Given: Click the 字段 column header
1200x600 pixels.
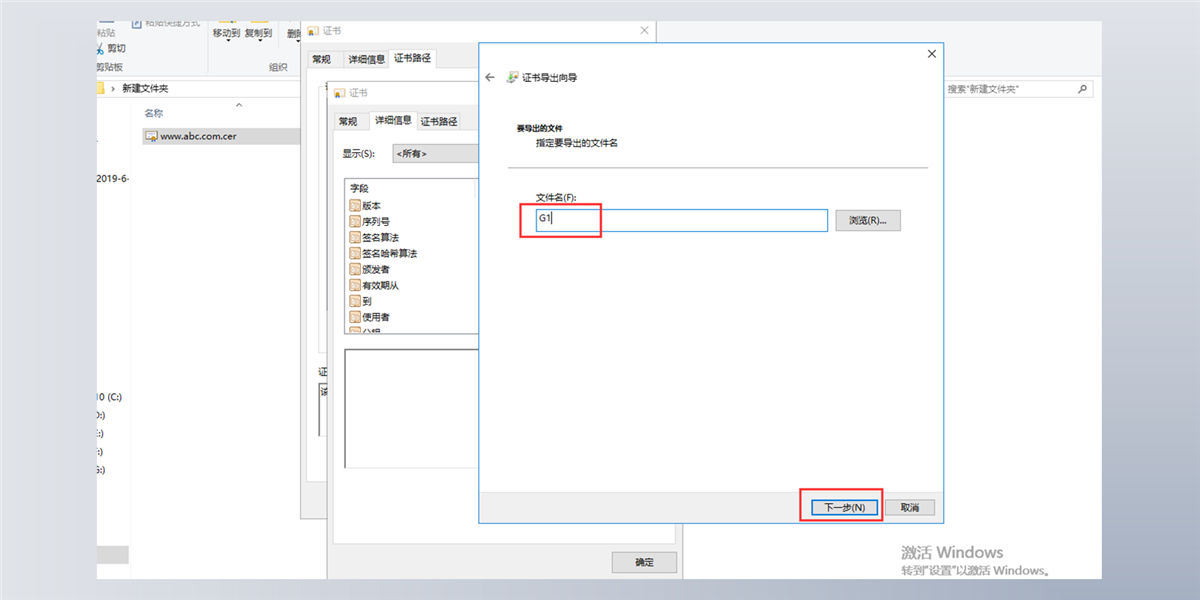Looking at the screenshot, I should 411,188.
